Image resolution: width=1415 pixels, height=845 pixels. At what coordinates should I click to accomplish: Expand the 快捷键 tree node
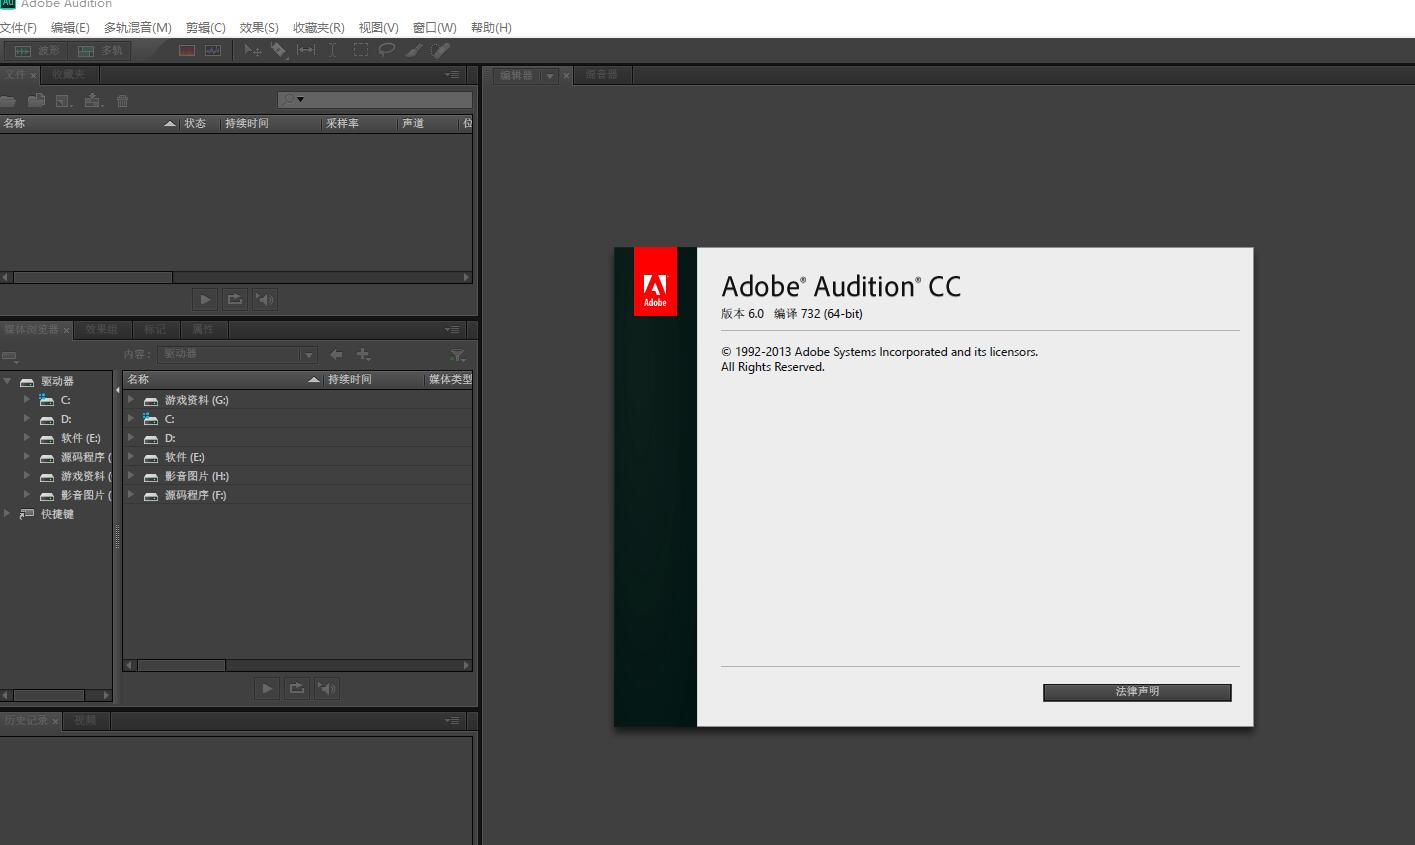(7, 513)
